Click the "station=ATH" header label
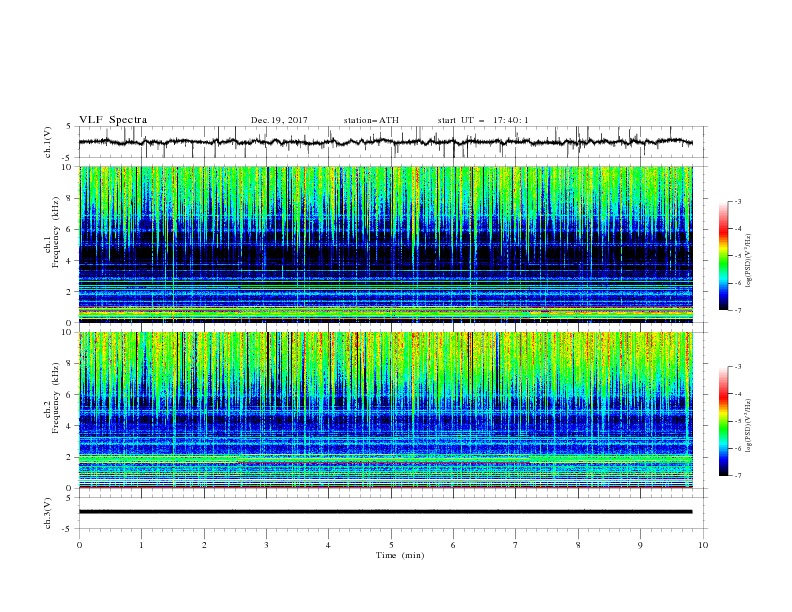This screenshot has width=792, height=612. tap(371, 120)
